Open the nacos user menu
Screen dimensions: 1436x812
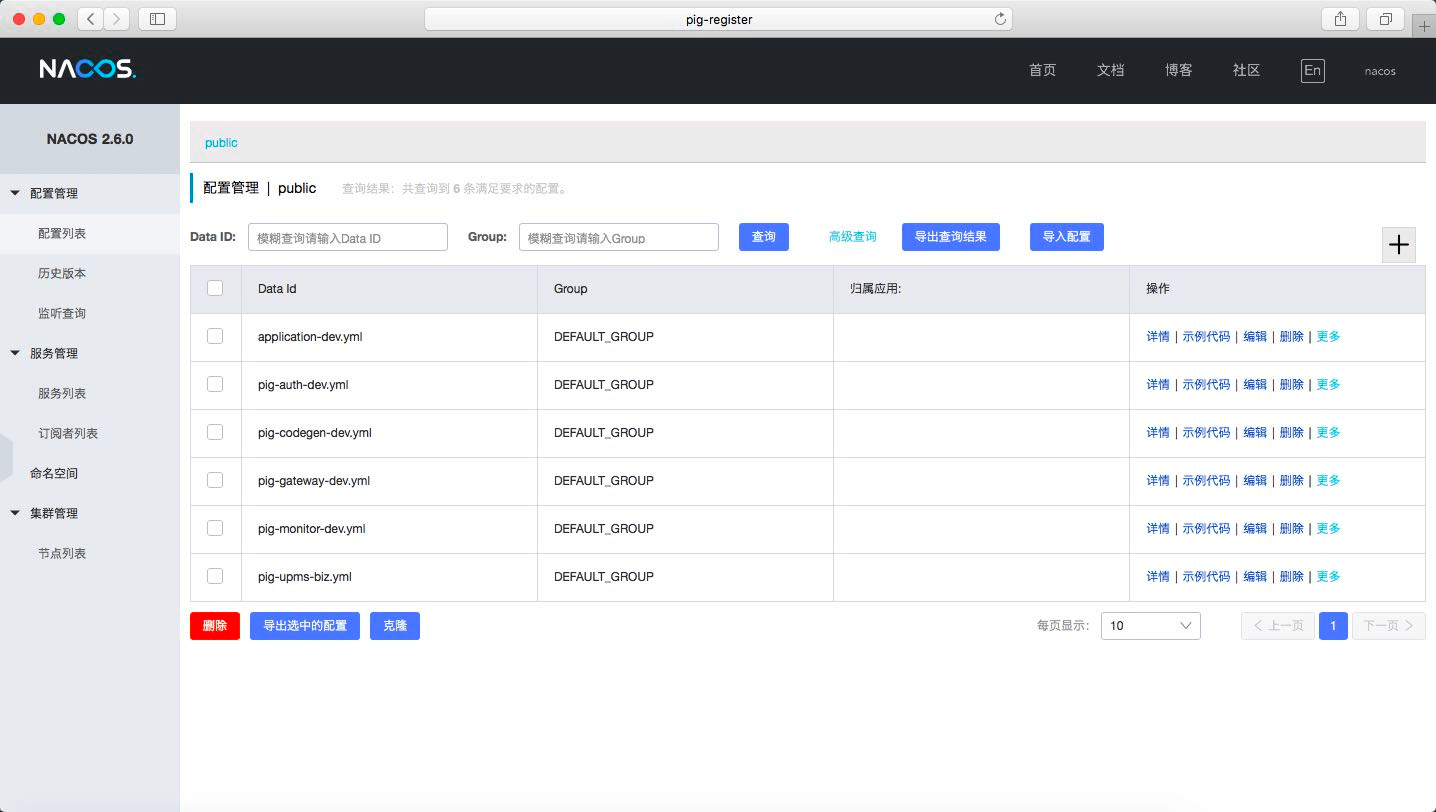[x=1380, y=71]
